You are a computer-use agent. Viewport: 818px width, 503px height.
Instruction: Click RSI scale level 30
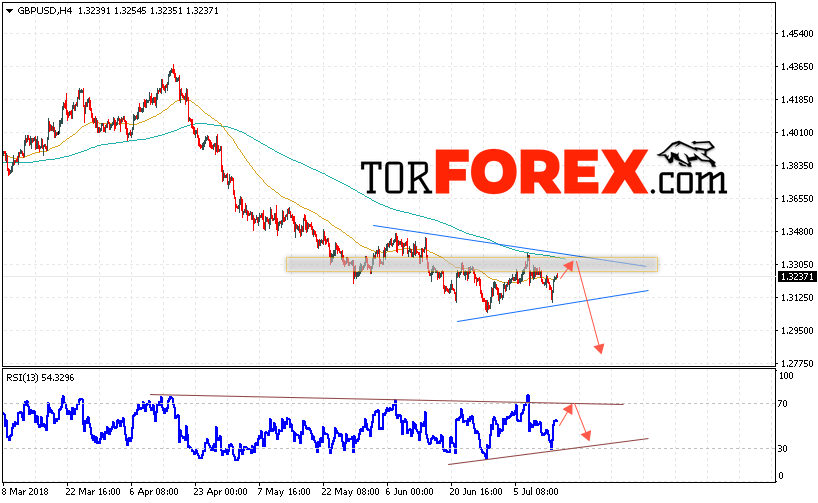coord(783,449)
